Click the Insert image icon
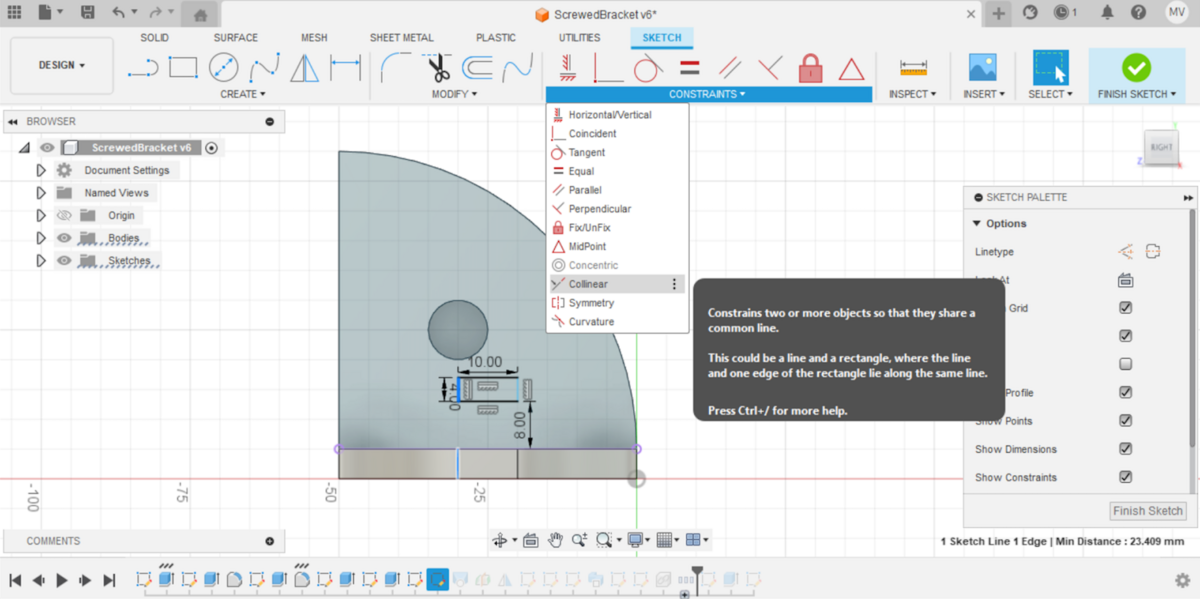This screenshot has height=599, width=1200. click(982, 68)
